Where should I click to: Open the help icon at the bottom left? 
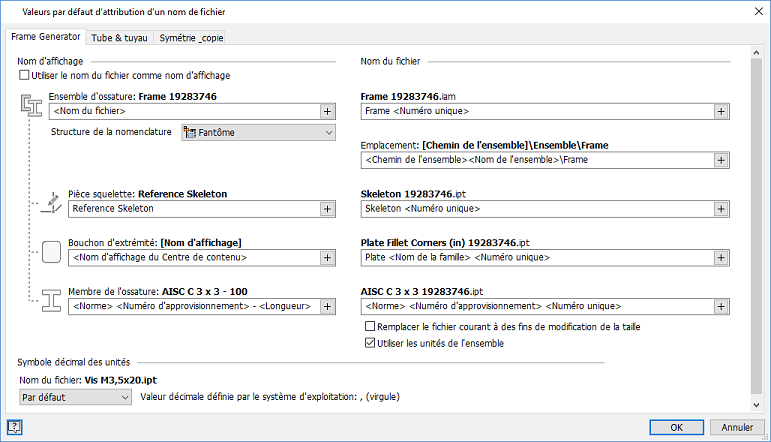(x=14, y=427)
